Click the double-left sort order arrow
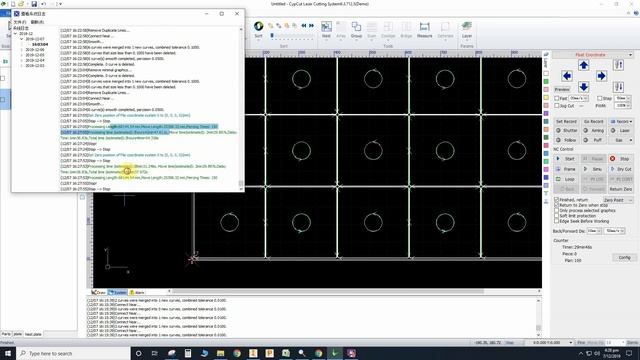Viewport: 640px width, 360px height. [x=304, y=26]
